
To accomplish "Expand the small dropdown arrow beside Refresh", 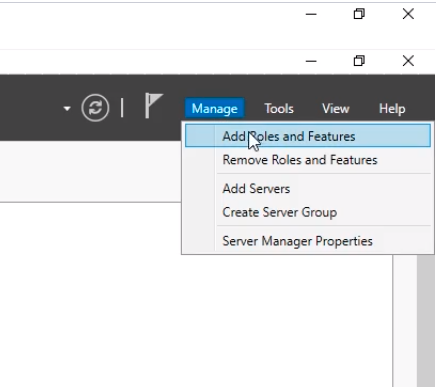I will click(x=67, y=108).
